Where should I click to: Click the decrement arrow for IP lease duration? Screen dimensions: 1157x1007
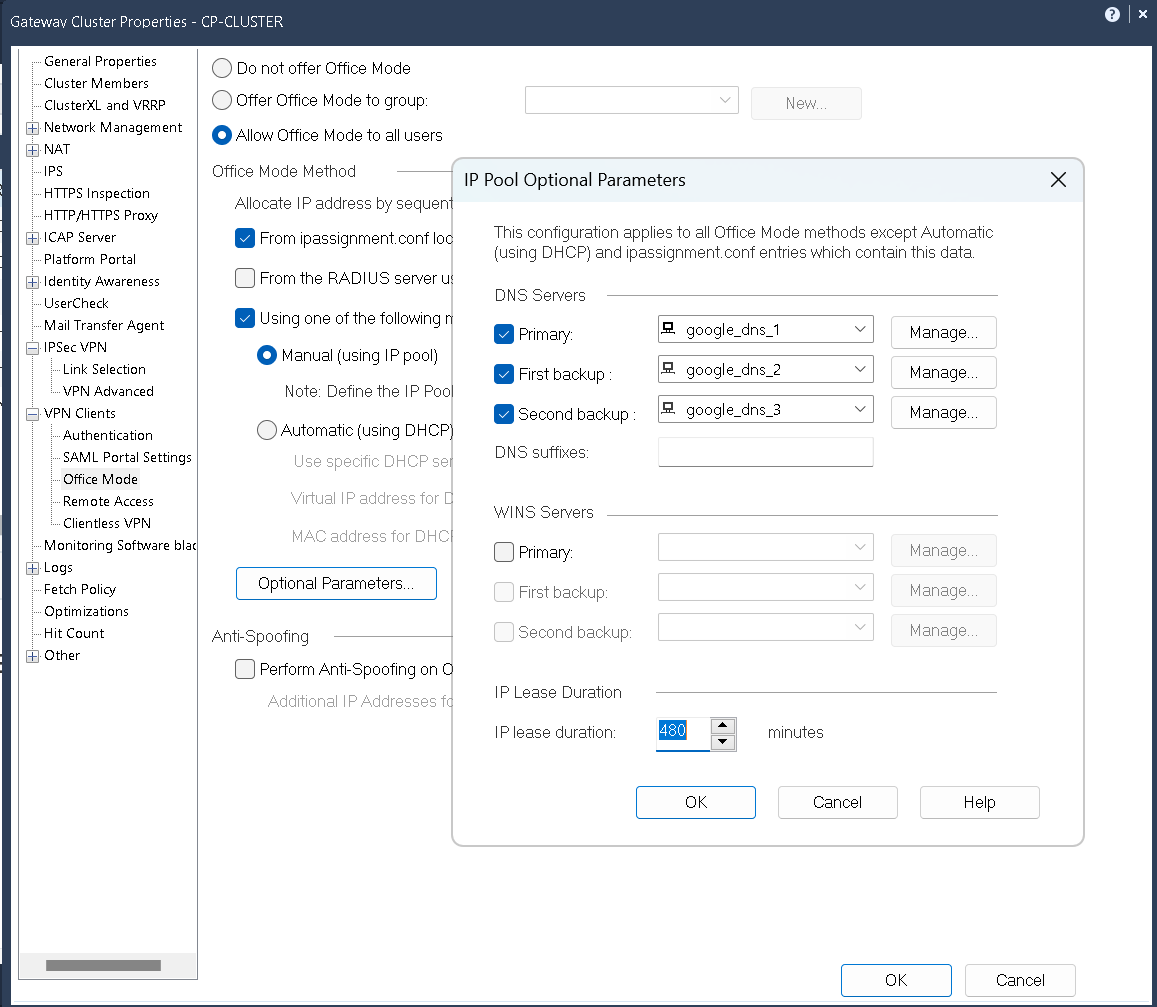tap(724, 742)
